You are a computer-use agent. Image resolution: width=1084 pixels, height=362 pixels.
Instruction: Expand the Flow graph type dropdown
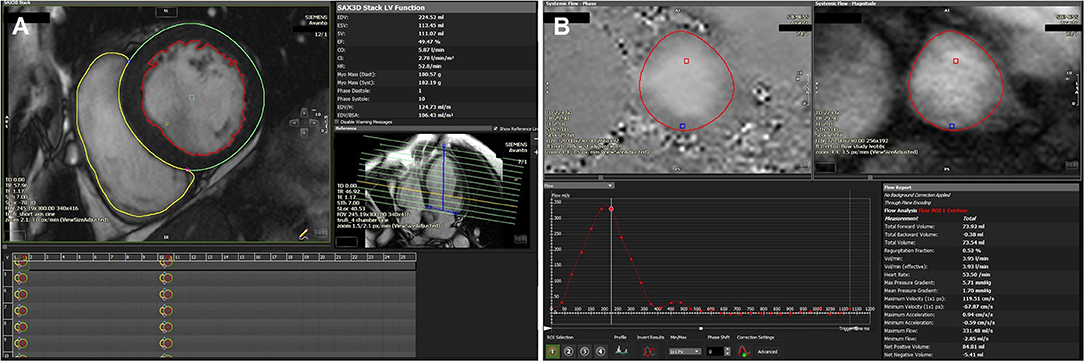tap(579, 185)
